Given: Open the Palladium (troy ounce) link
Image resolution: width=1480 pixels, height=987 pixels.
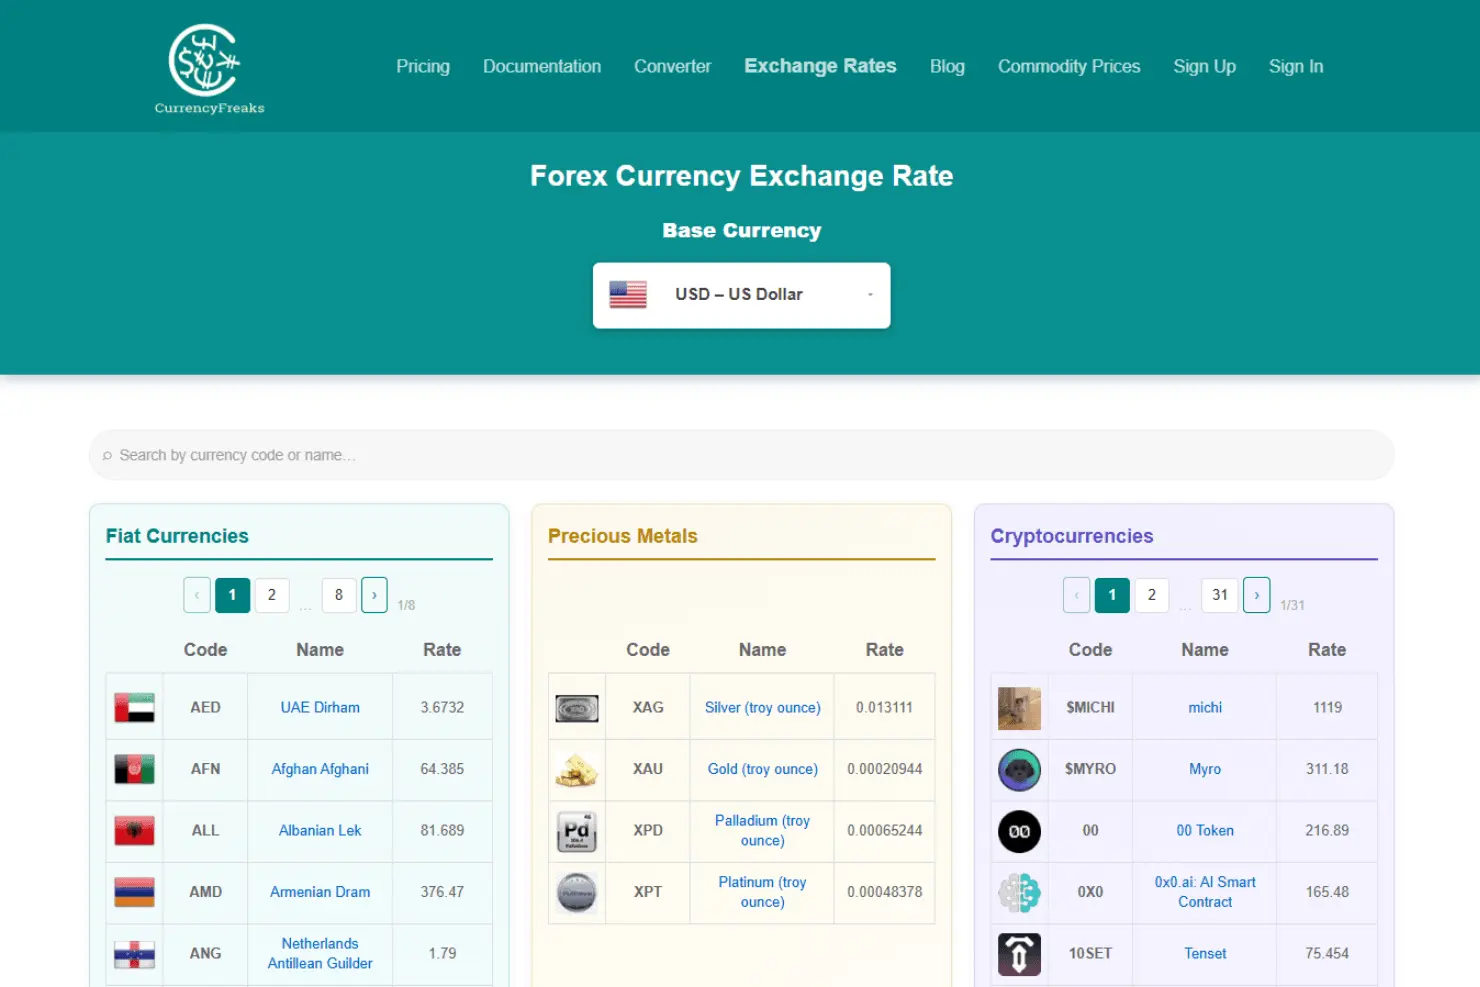Looking at the screenshot, I should (x=762, y=831).
